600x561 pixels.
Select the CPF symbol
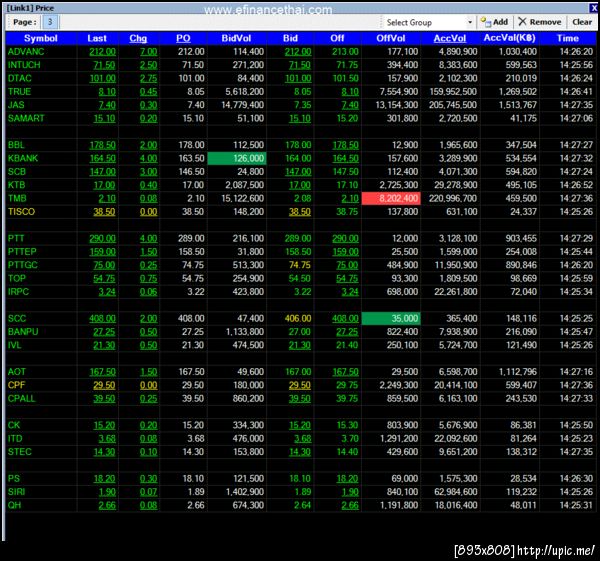[16, 385]
